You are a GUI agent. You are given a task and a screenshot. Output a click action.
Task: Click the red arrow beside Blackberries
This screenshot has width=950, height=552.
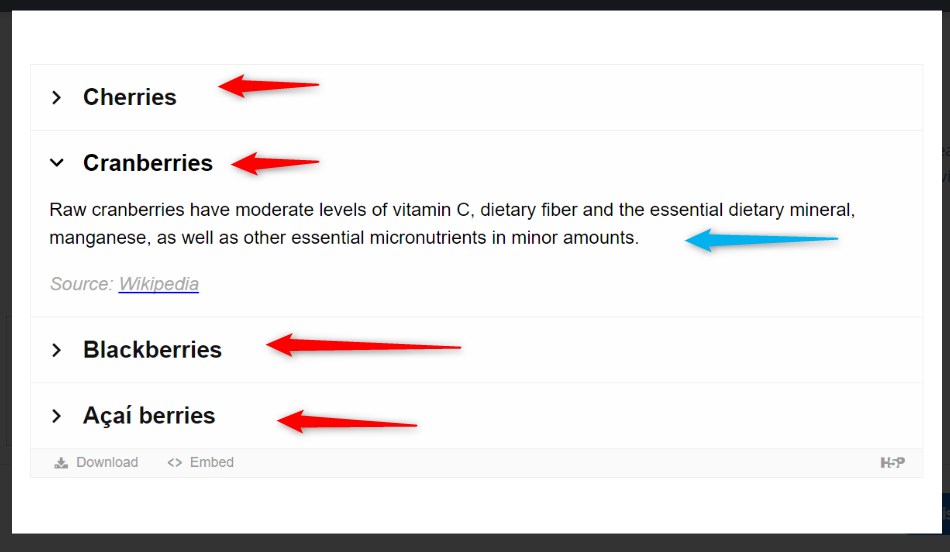tap(364, 345)
